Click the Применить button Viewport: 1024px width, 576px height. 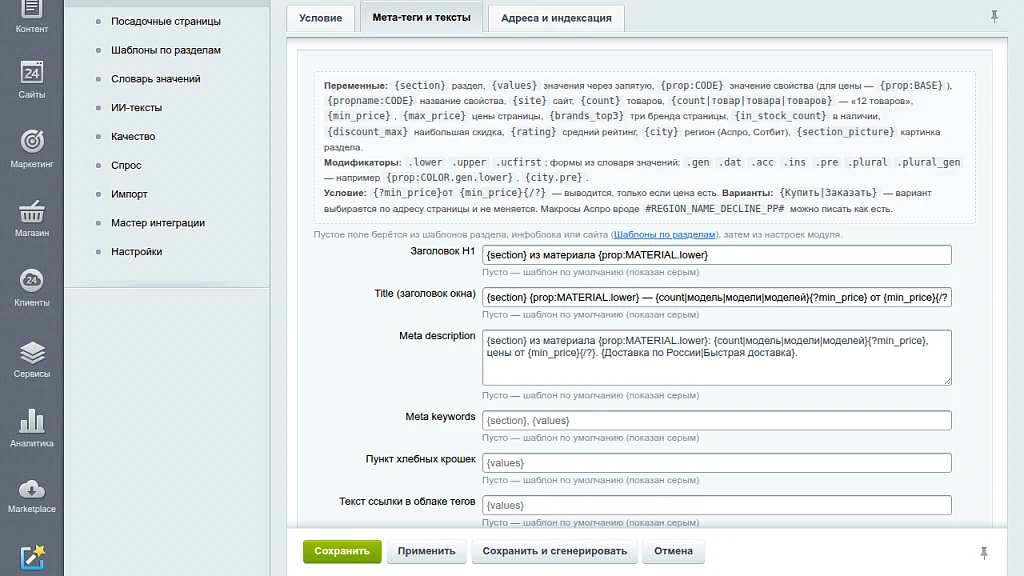[x=426, y=551]
